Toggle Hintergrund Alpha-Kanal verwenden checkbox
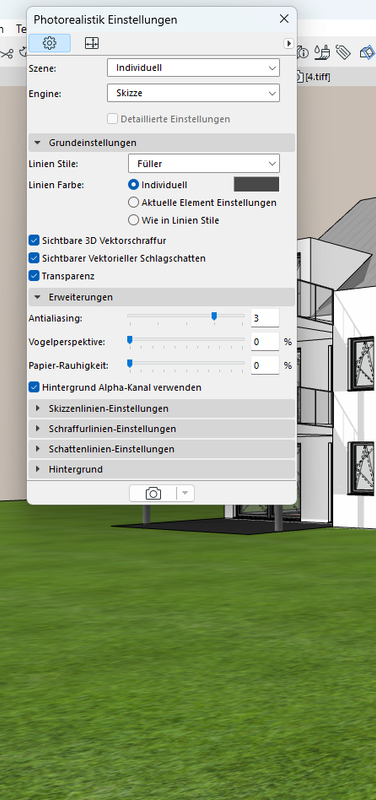 pyautogui.click(x=34, y=387)
